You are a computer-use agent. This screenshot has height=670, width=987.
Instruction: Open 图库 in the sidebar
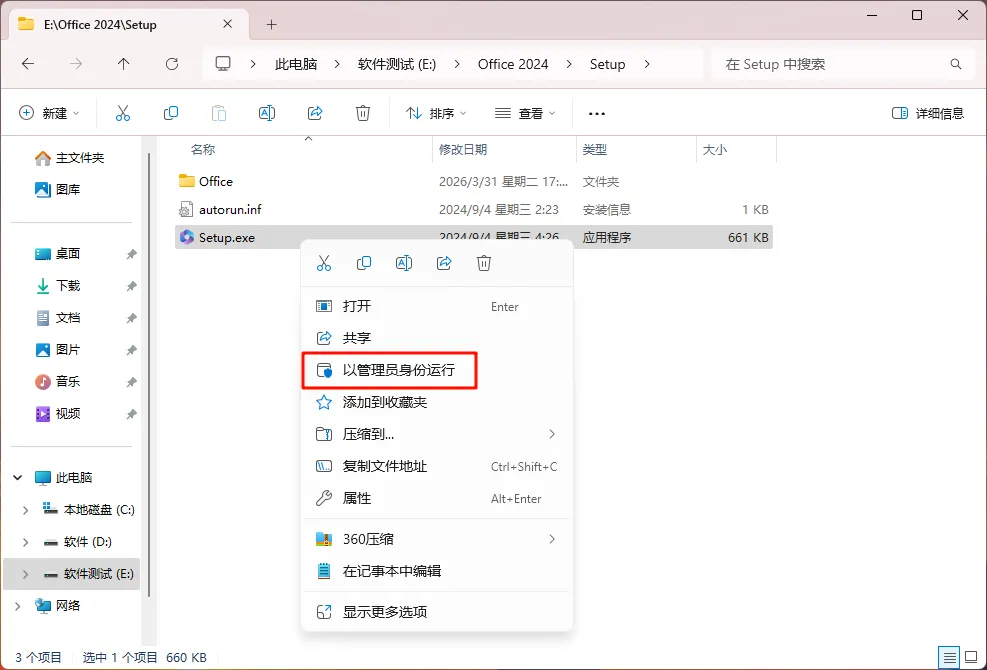click(58, 190)
